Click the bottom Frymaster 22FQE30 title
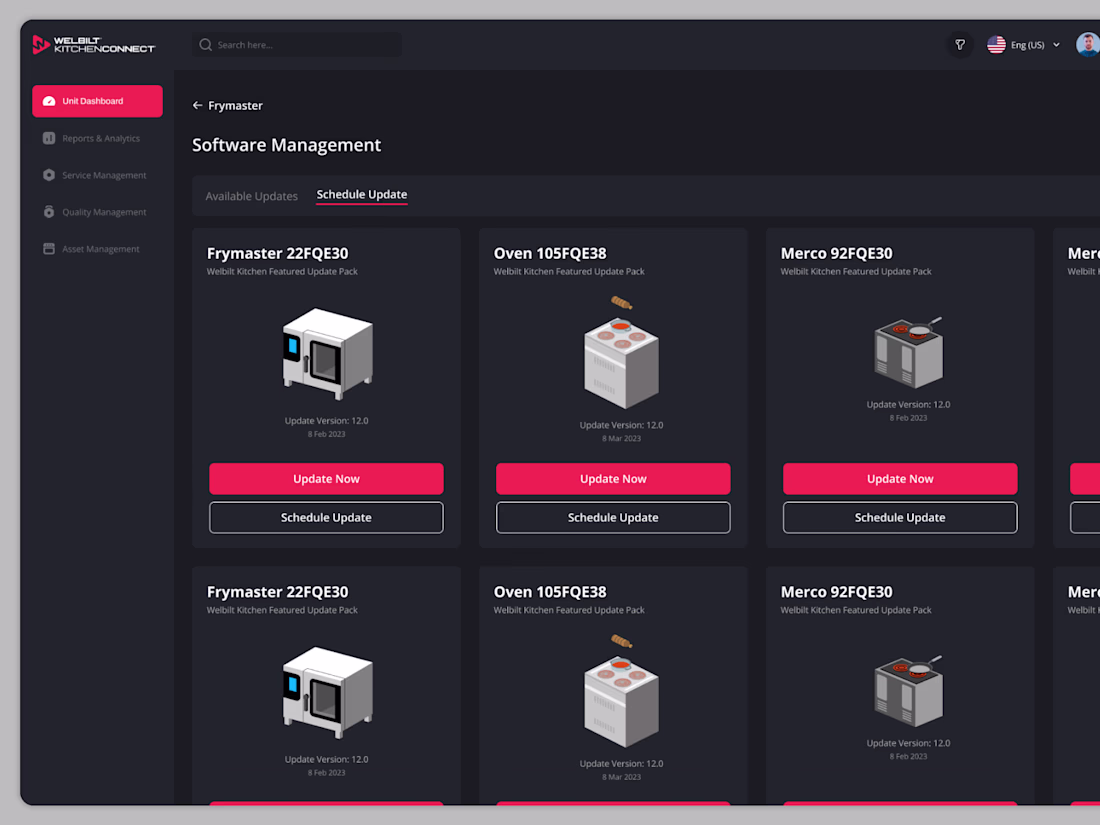Image resolution: width=1100 pixels, height=825 pixels. [277, 592]
